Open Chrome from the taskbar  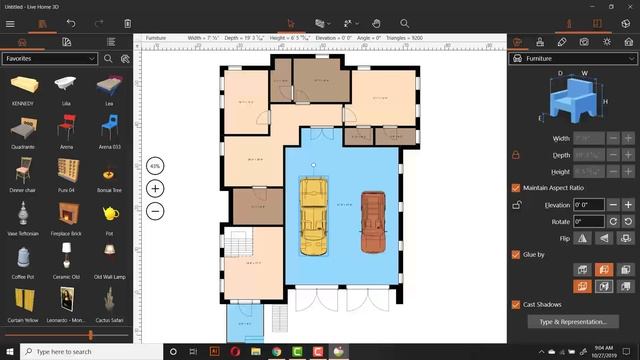click(x=277, y=351)
